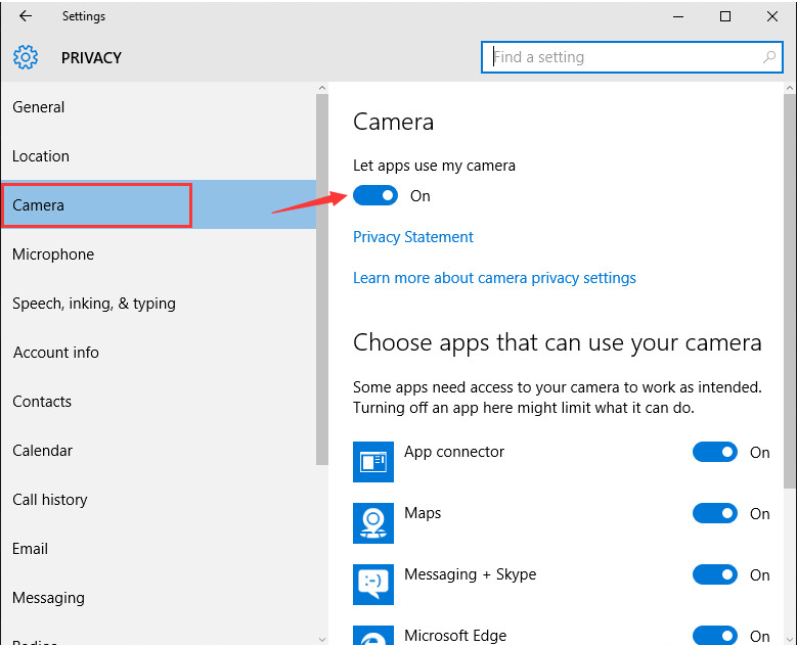Image resolution: width=797 pixels, height=645 pixels.
Task: Click the main pane scrollbar thumb
Action: tap(790, 291)
